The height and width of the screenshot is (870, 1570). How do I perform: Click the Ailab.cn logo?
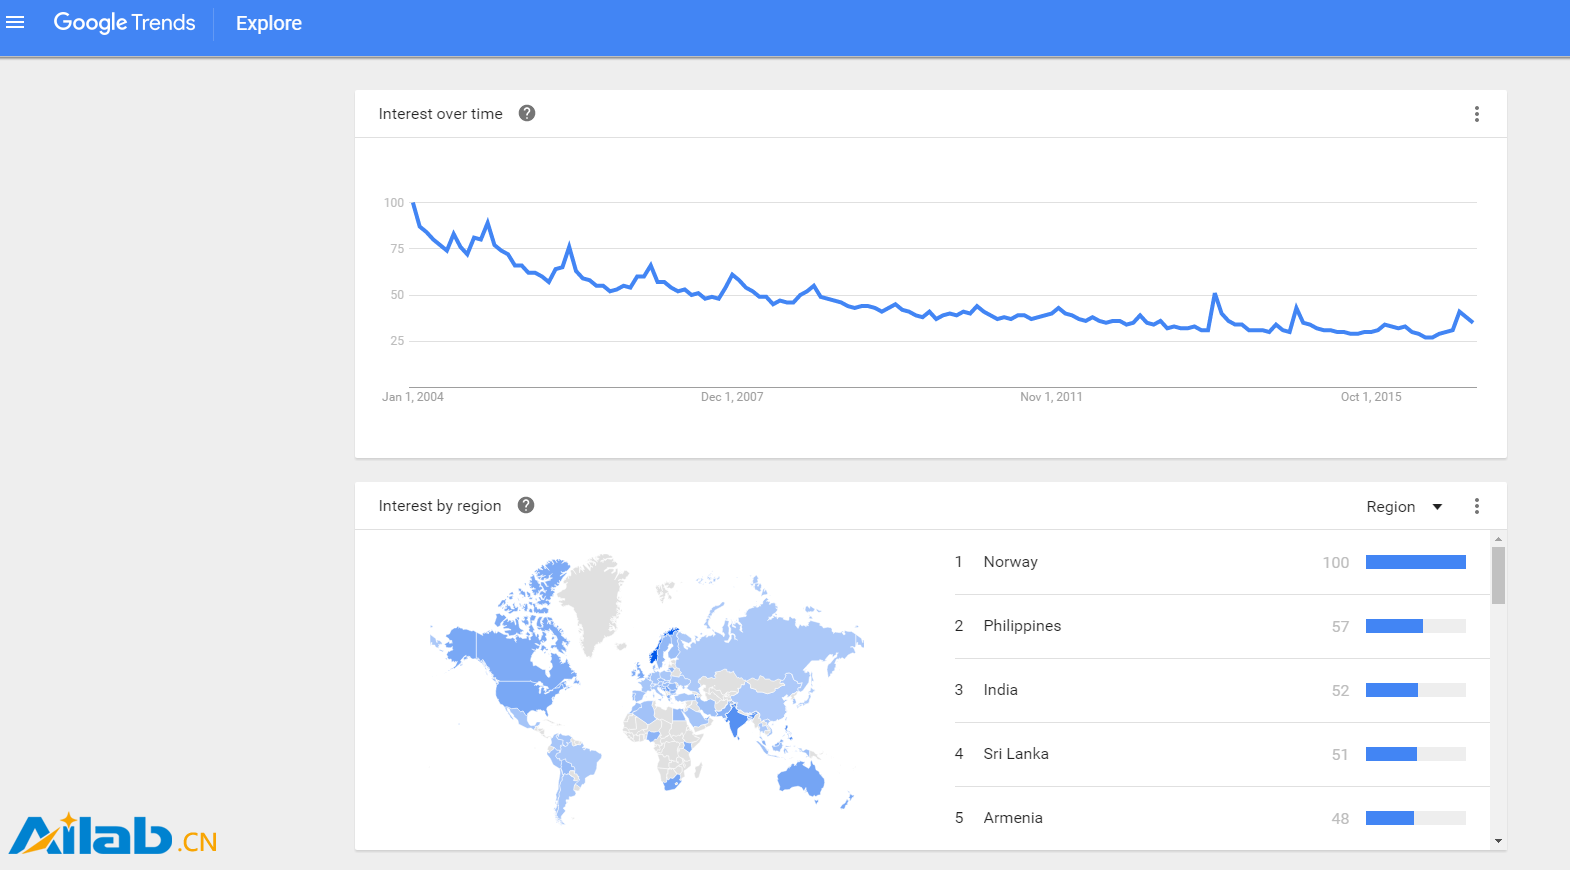click(113, 834)
